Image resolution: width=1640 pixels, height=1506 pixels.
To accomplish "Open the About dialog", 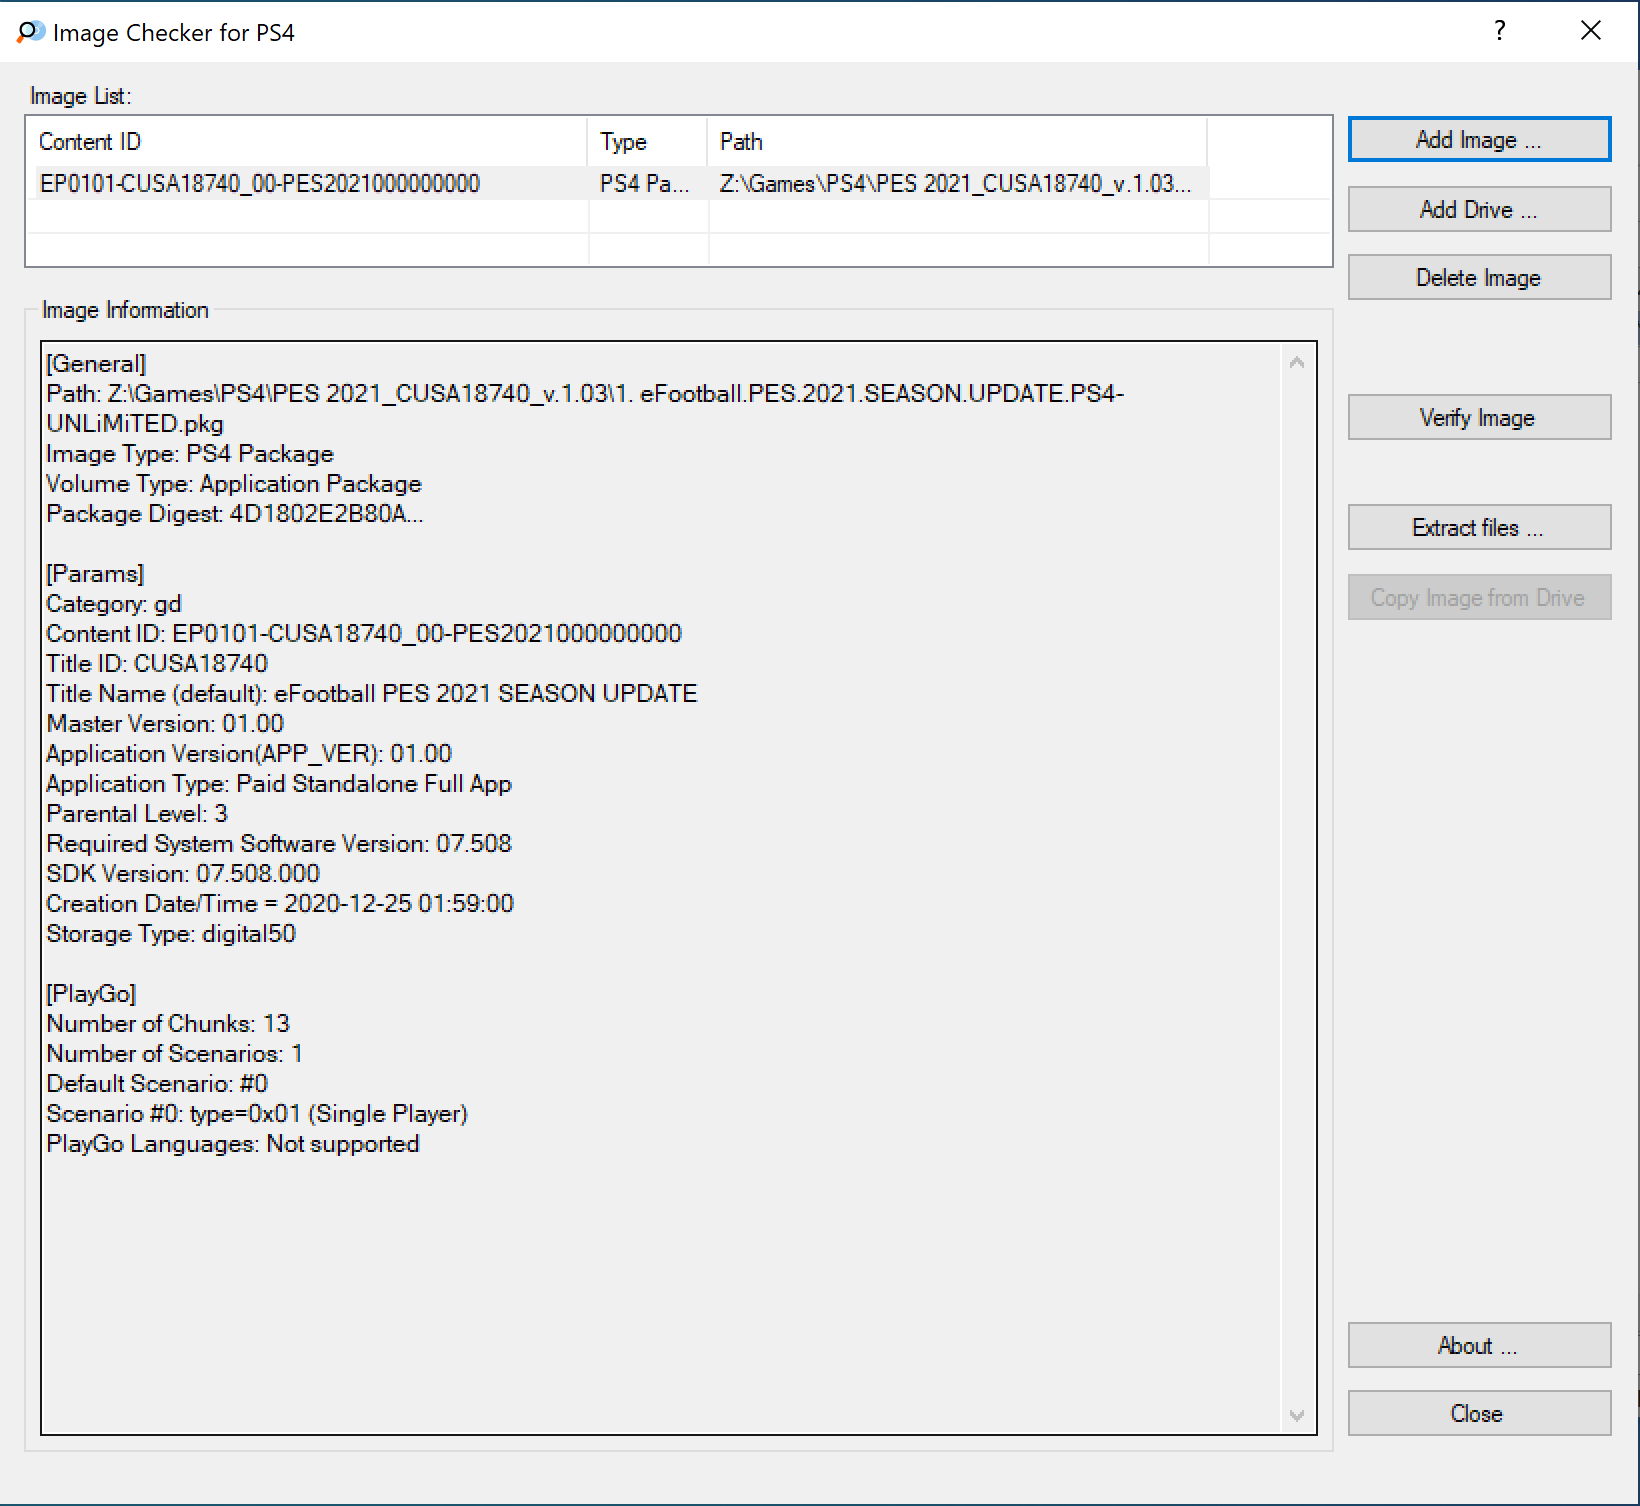I will (x=1478, y=1346).
